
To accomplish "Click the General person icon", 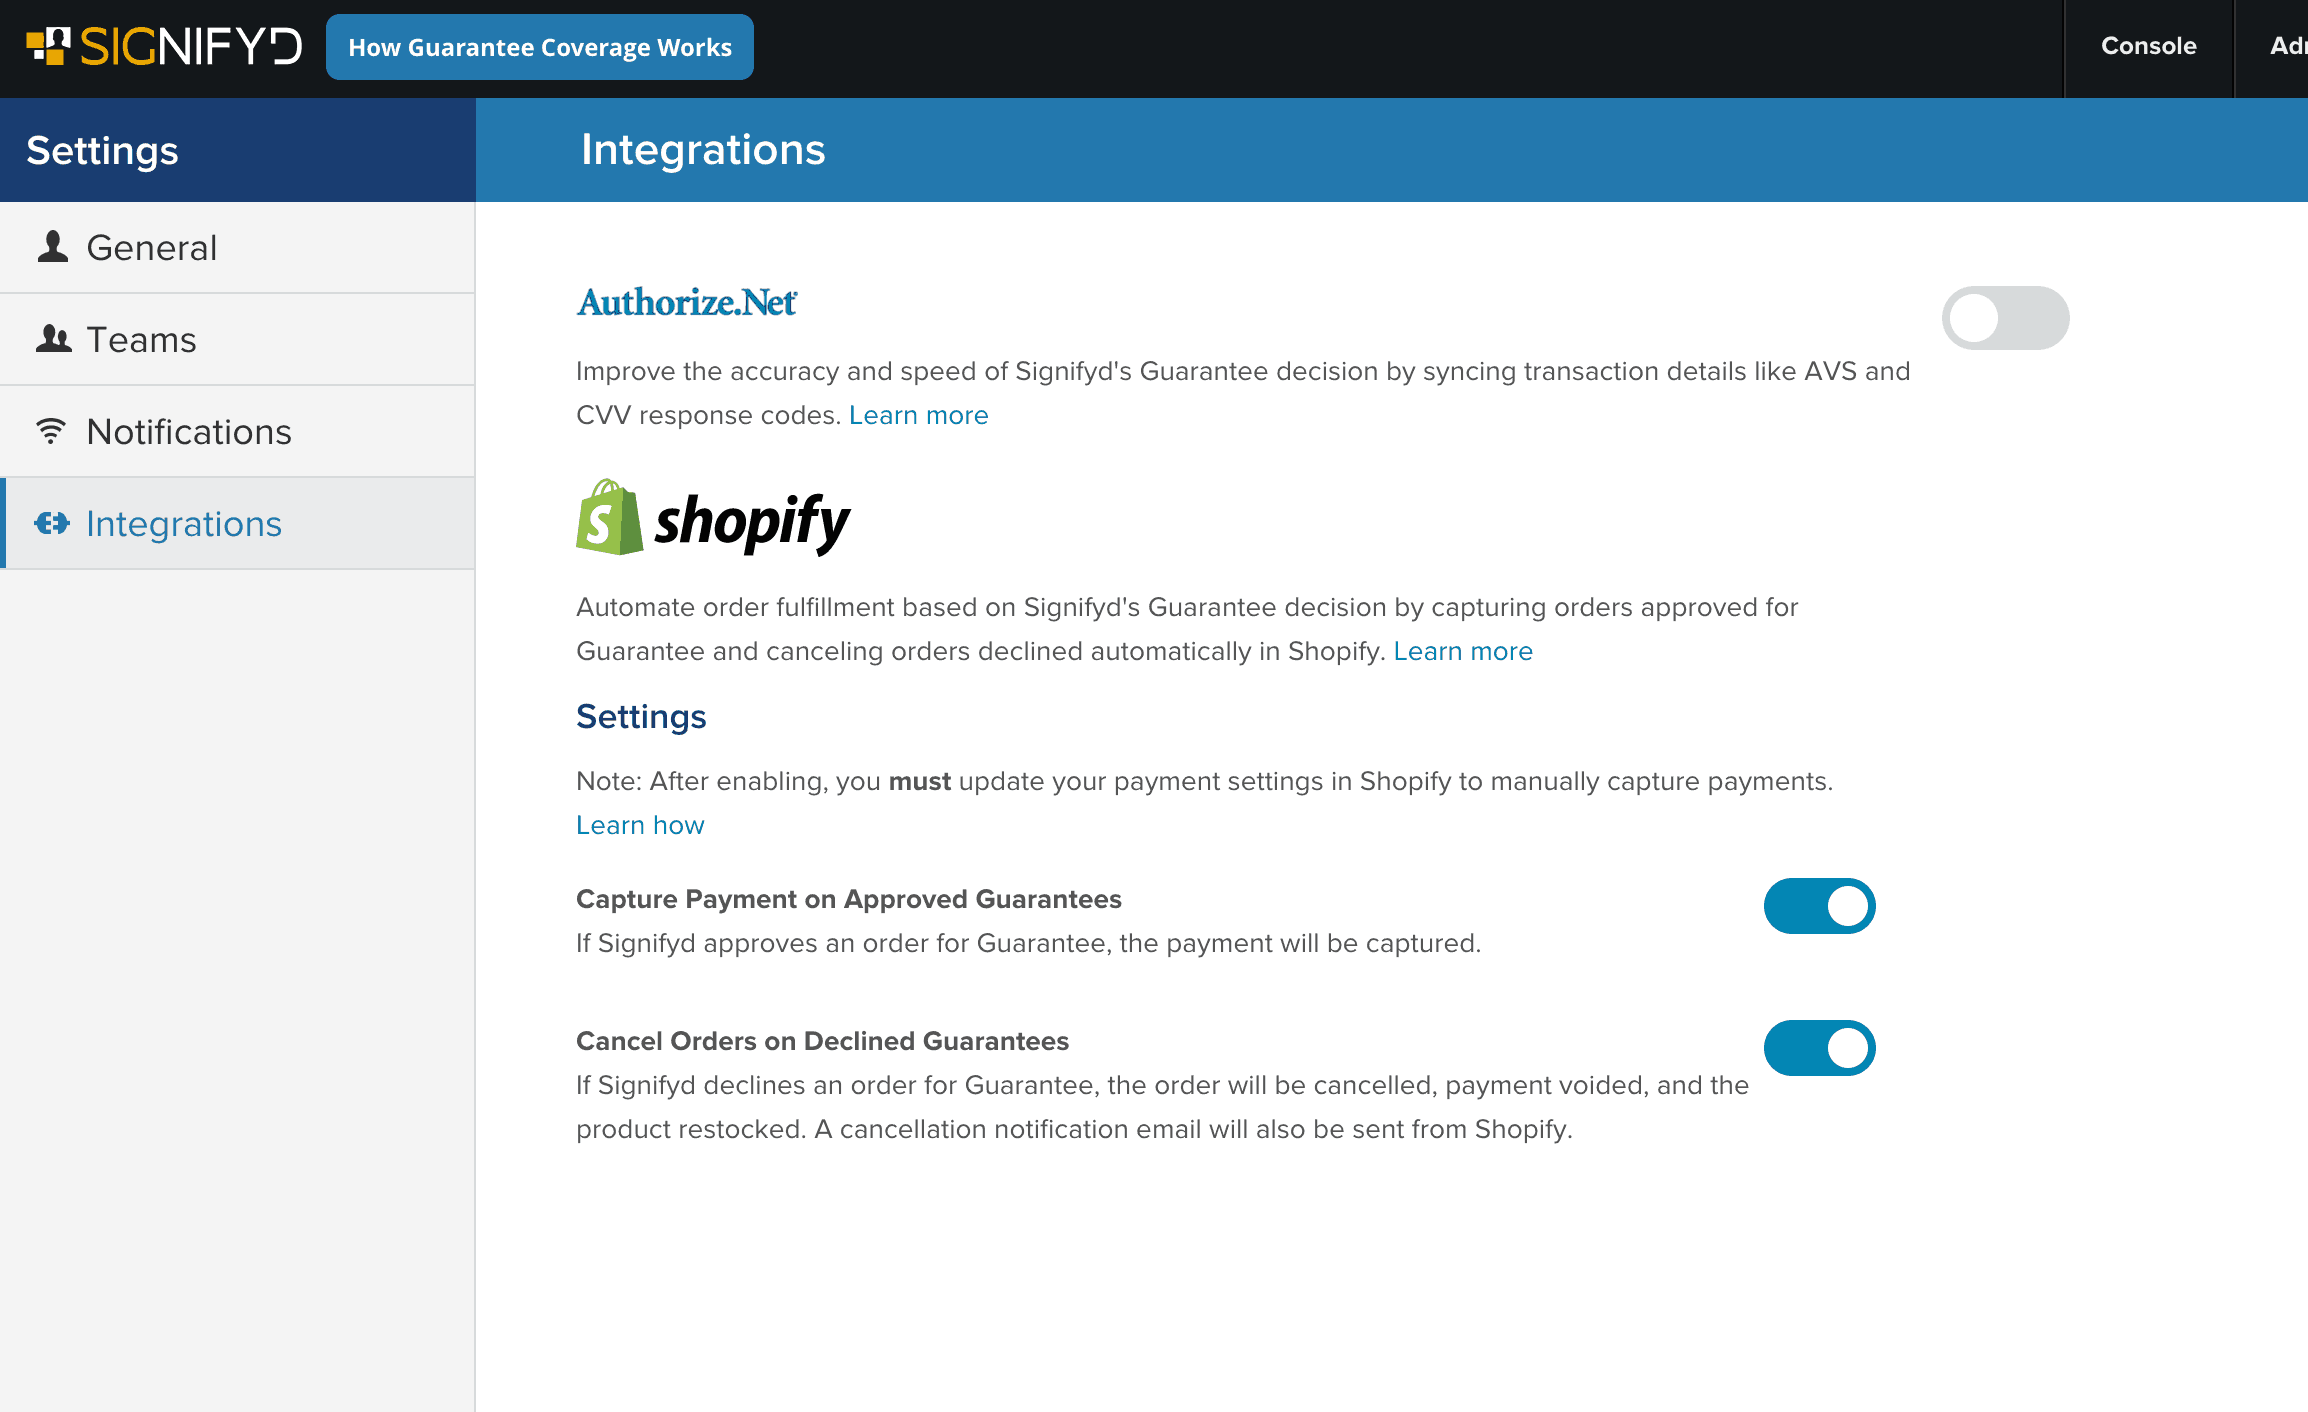I will pos(53,246).
